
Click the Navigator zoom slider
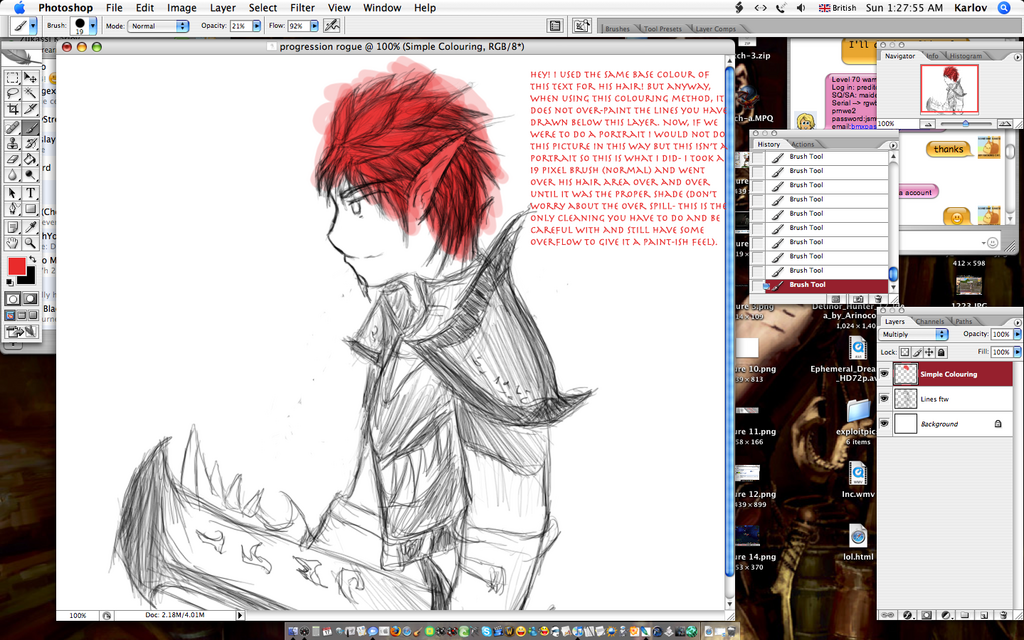[x=965, y=123]
